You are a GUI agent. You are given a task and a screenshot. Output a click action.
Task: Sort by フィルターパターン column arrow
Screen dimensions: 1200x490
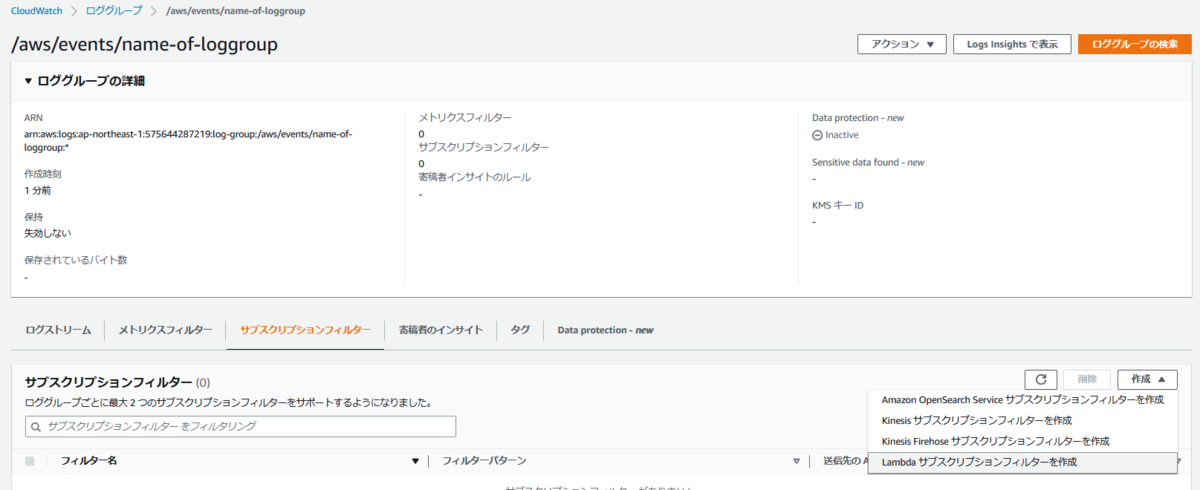click(797, 461)
